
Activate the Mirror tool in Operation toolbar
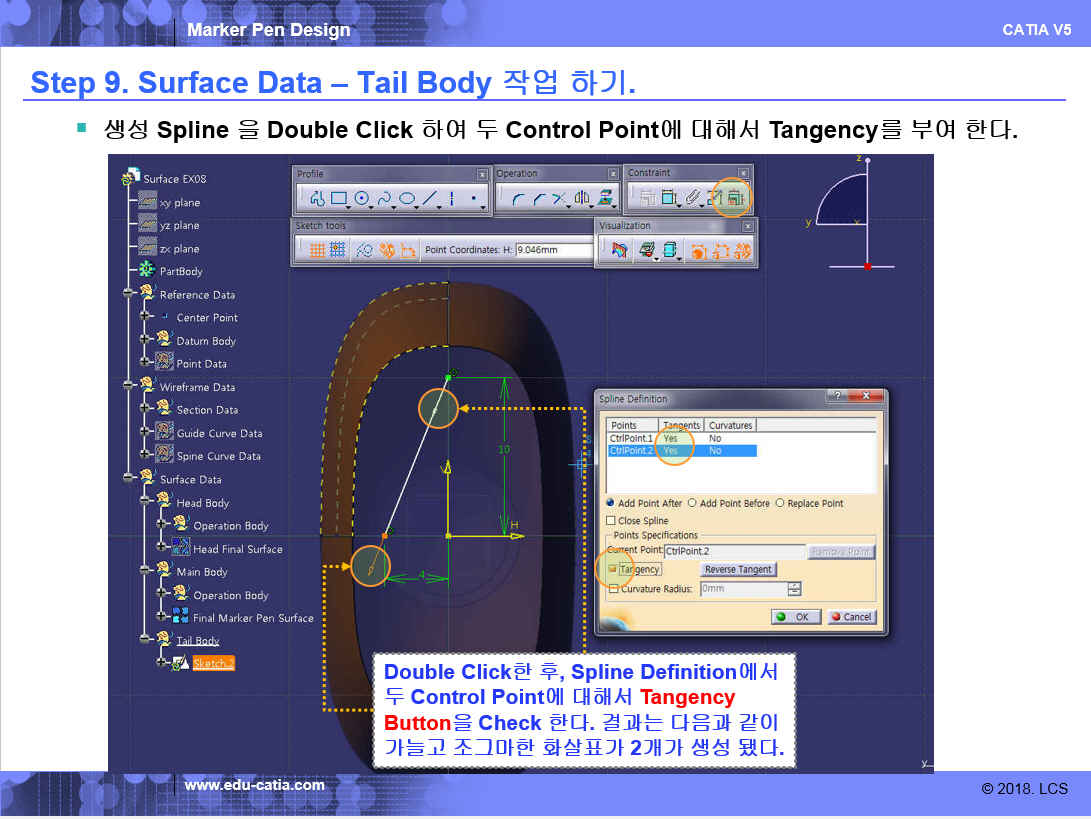tap(580, 198)
